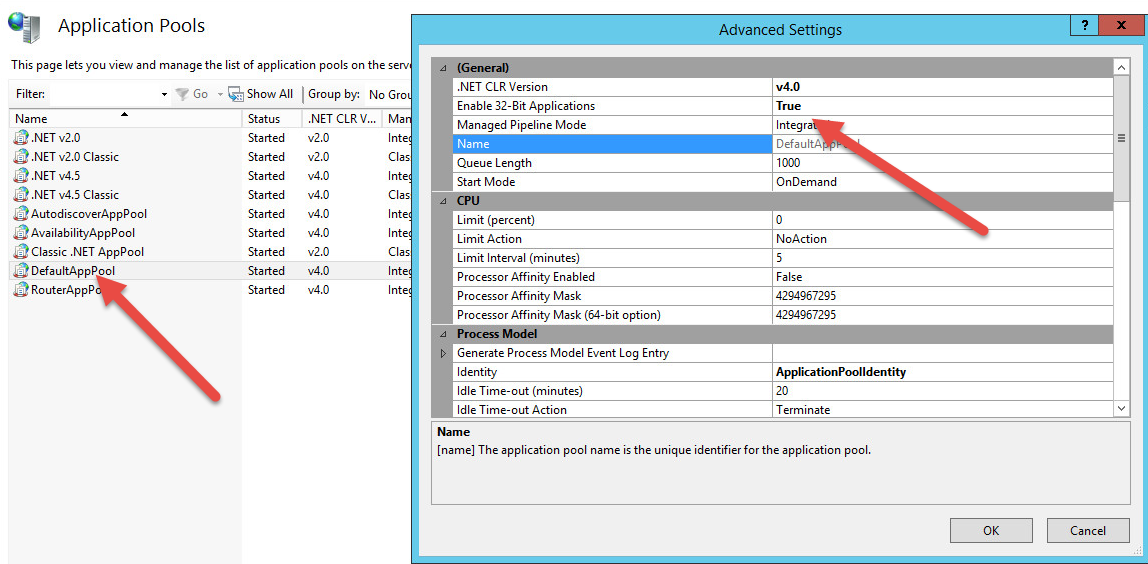Collapse the Process Model section
Viewport: 1148px width, 564px height.
(x=442, y=334)
